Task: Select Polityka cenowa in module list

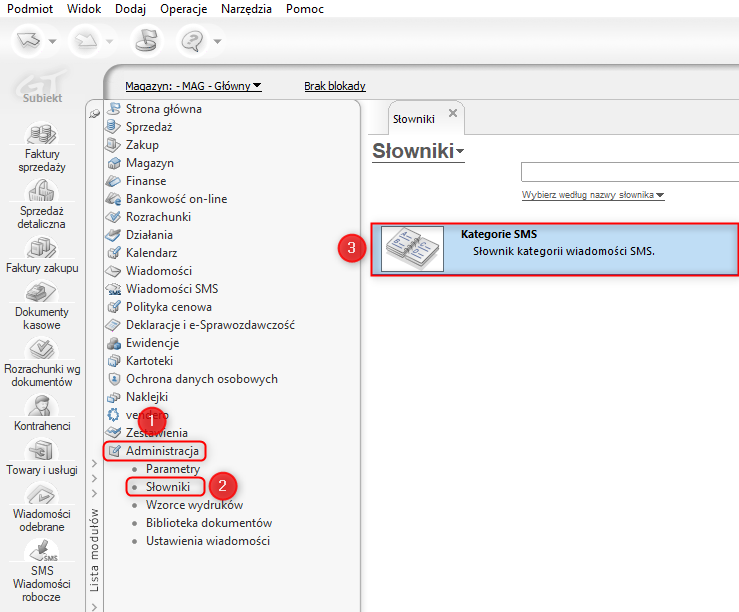Action: pos(169,307)
